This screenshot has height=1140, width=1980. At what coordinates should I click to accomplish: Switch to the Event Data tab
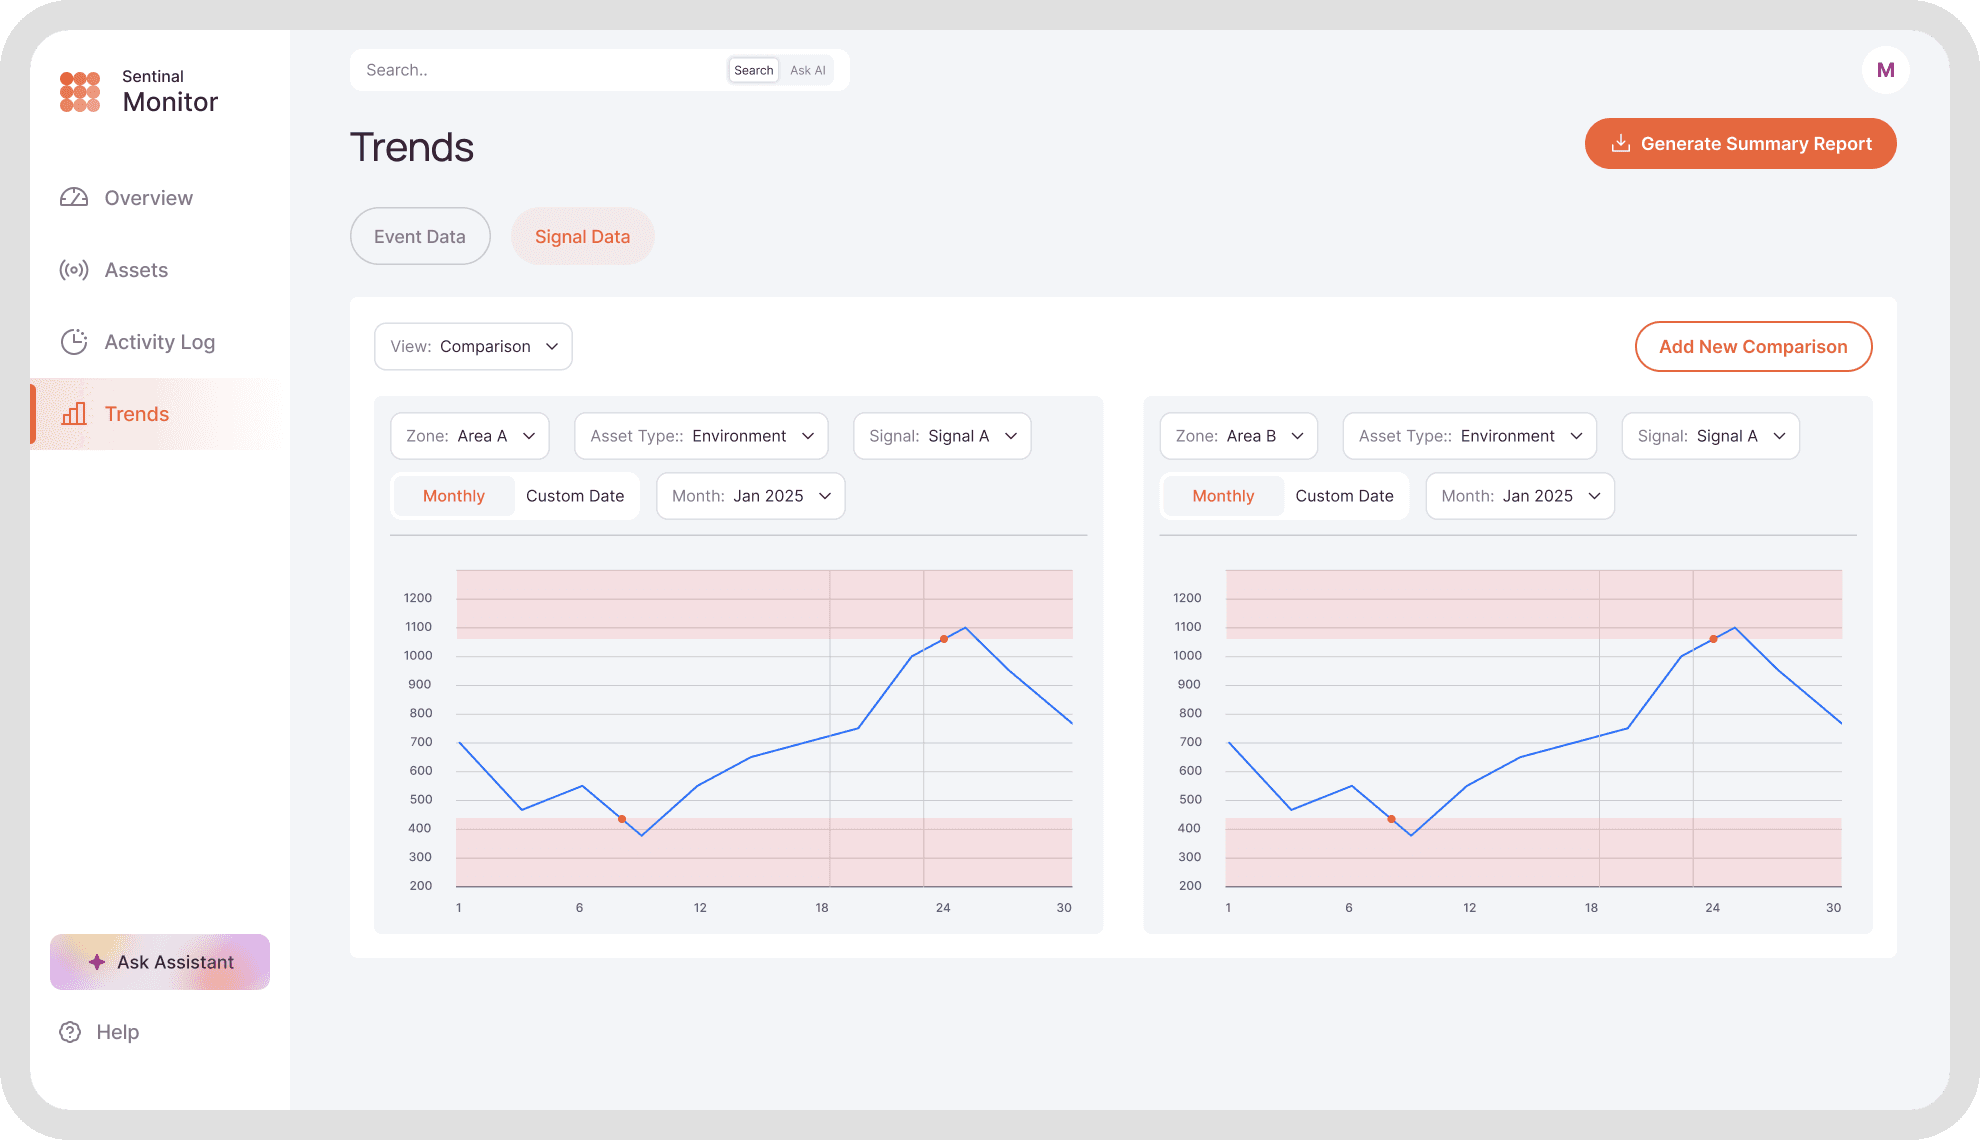[420, 237]
